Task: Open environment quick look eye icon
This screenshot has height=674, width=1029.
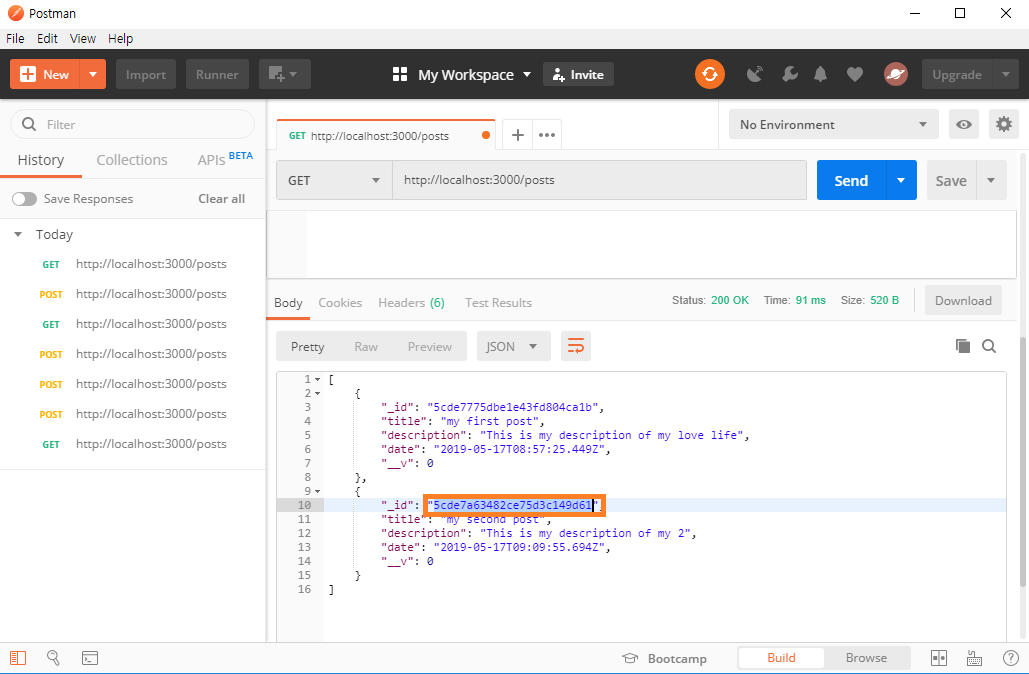Action: coord(963,124)
